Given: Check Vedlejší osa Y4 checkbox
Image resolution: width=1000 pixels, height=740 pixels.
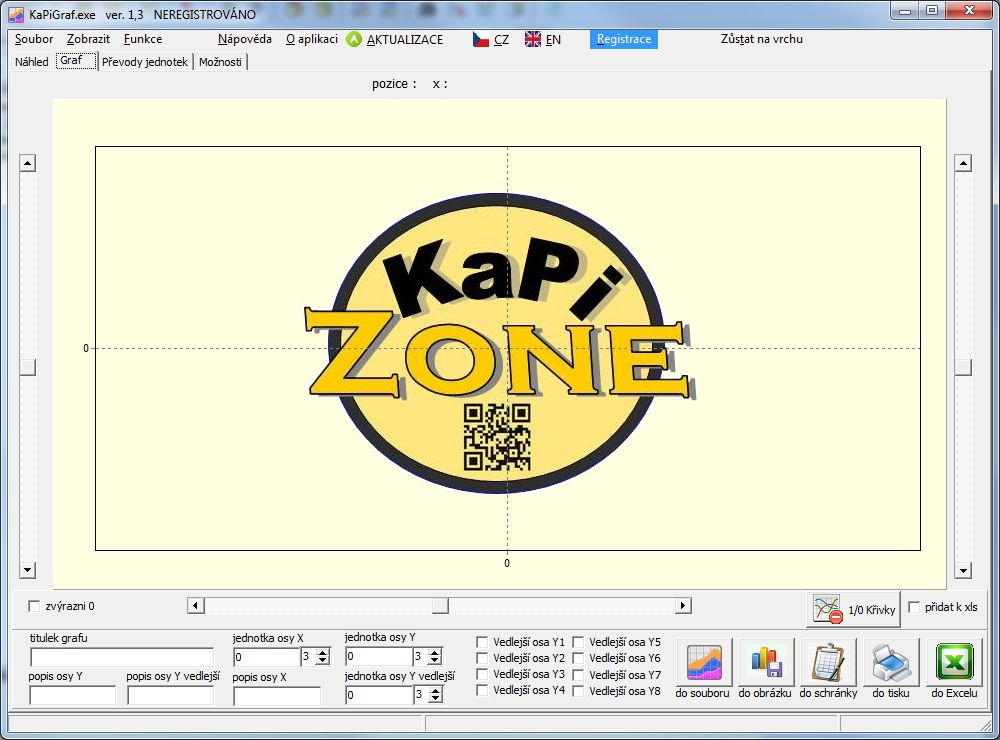Looking at the screenshot, I should click(x=482, y=690).
